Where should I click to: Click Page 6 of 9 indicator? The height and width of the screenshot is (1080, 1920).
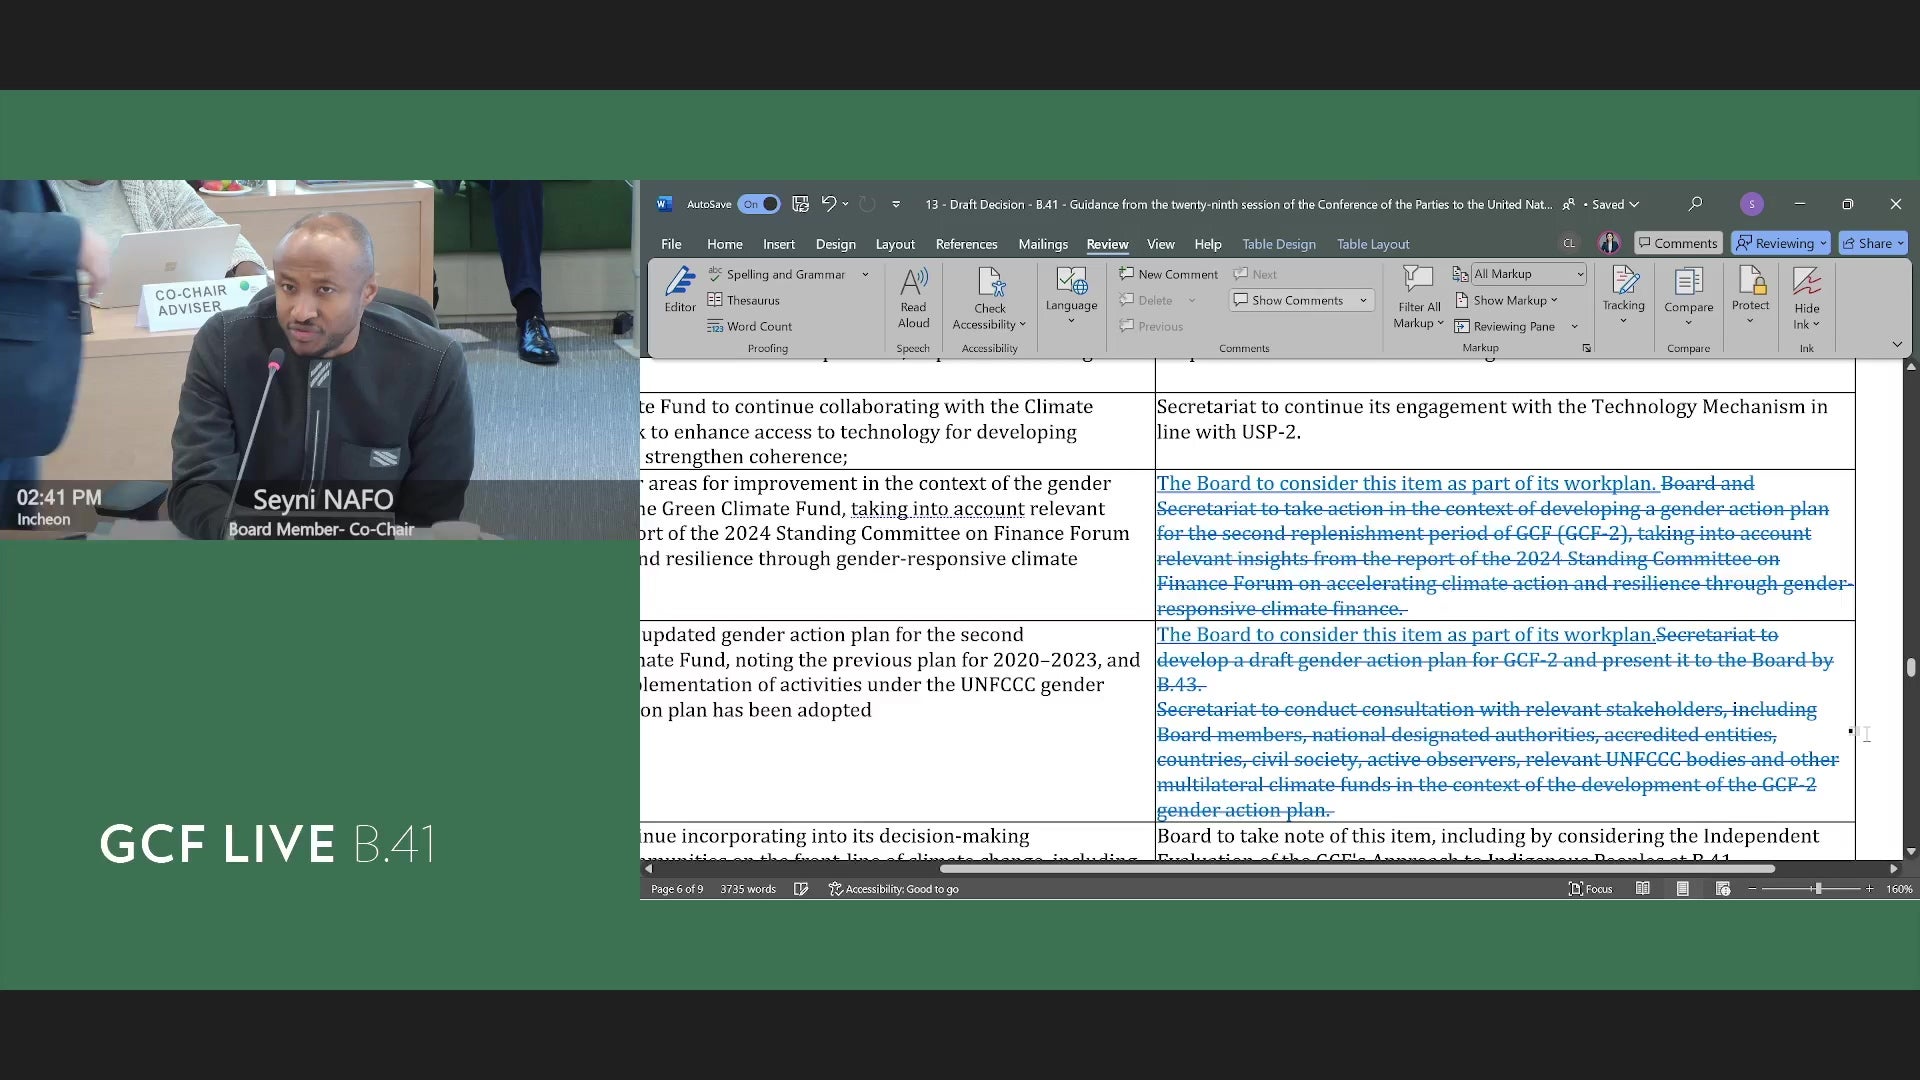pos(677,889)
